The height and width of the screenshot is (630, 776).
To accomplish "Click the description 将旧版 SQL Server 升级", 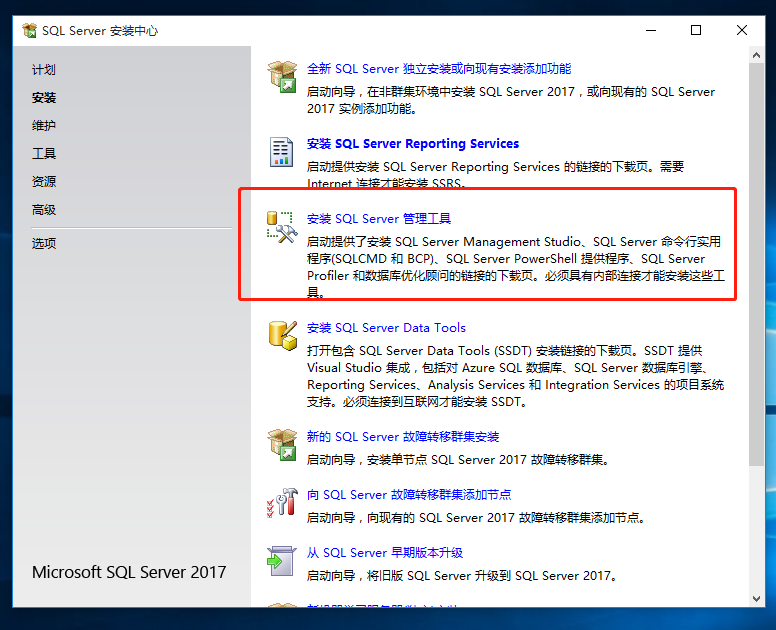I will [x=462, y=576].
